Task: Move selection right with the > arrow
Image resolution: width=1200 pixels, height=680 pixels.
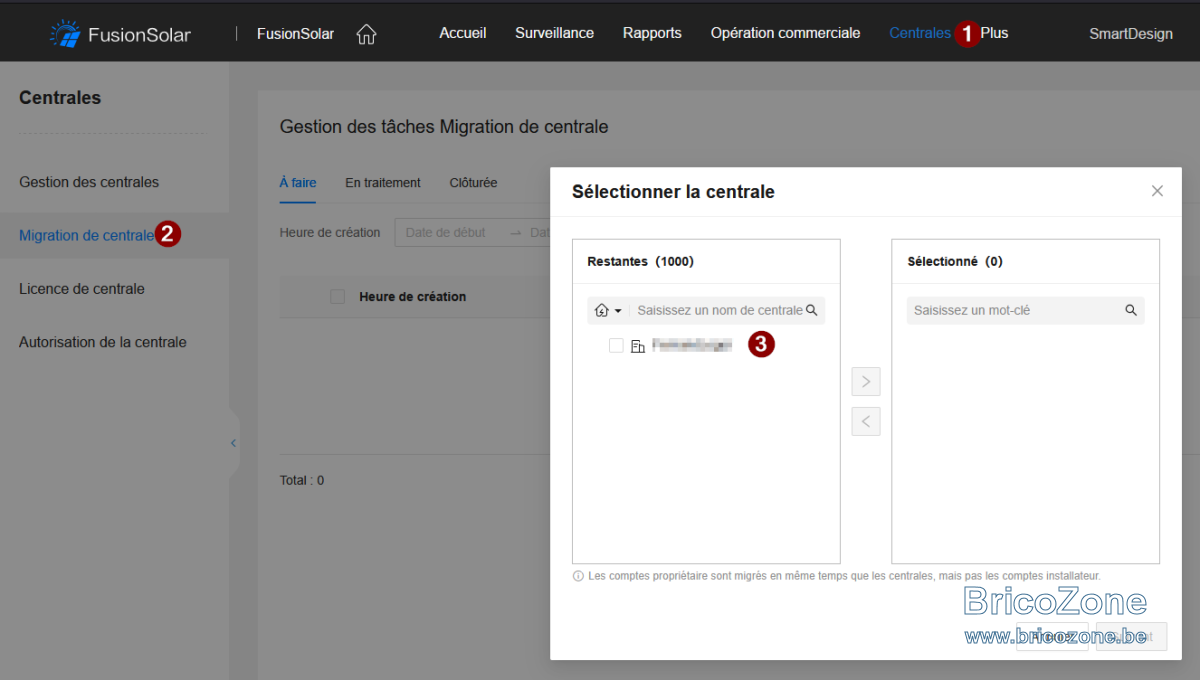Action: coord(866,381)
